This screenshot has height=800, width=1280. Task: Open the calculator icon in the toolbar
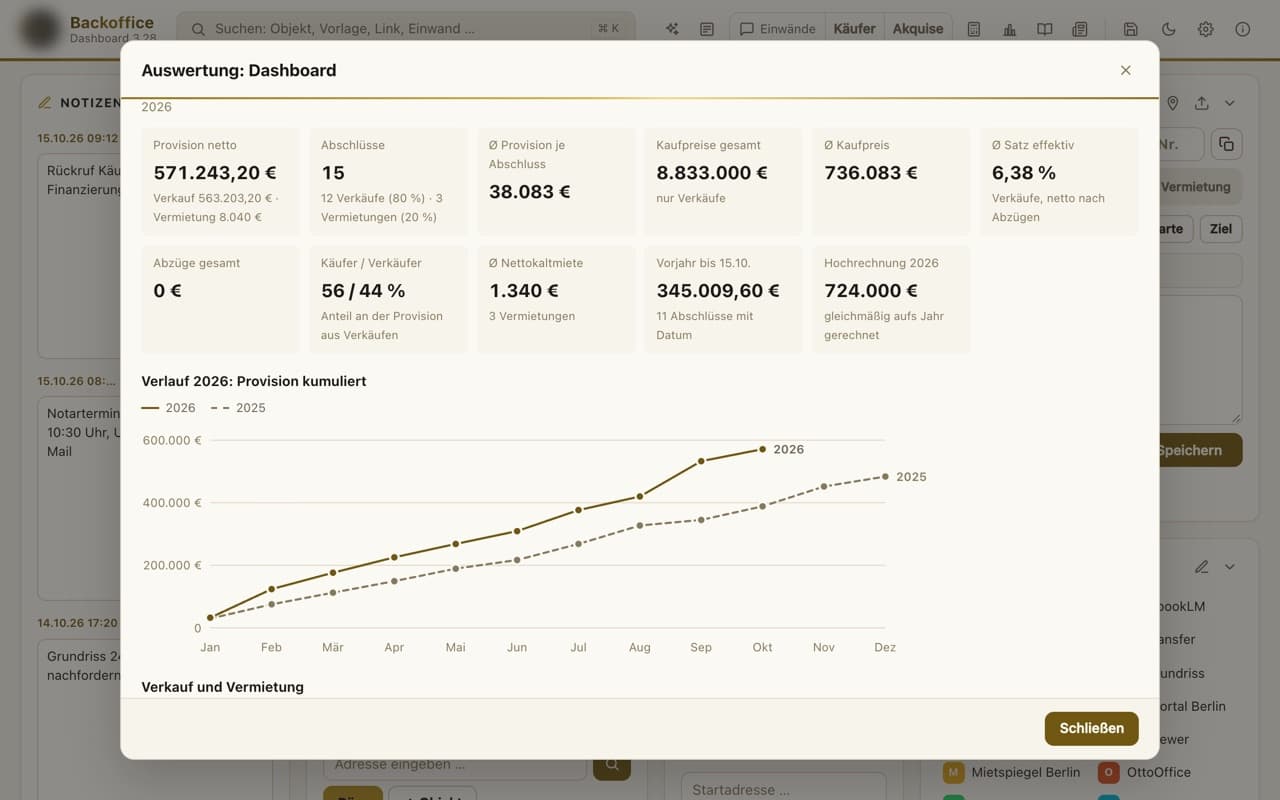coord(974,29)
